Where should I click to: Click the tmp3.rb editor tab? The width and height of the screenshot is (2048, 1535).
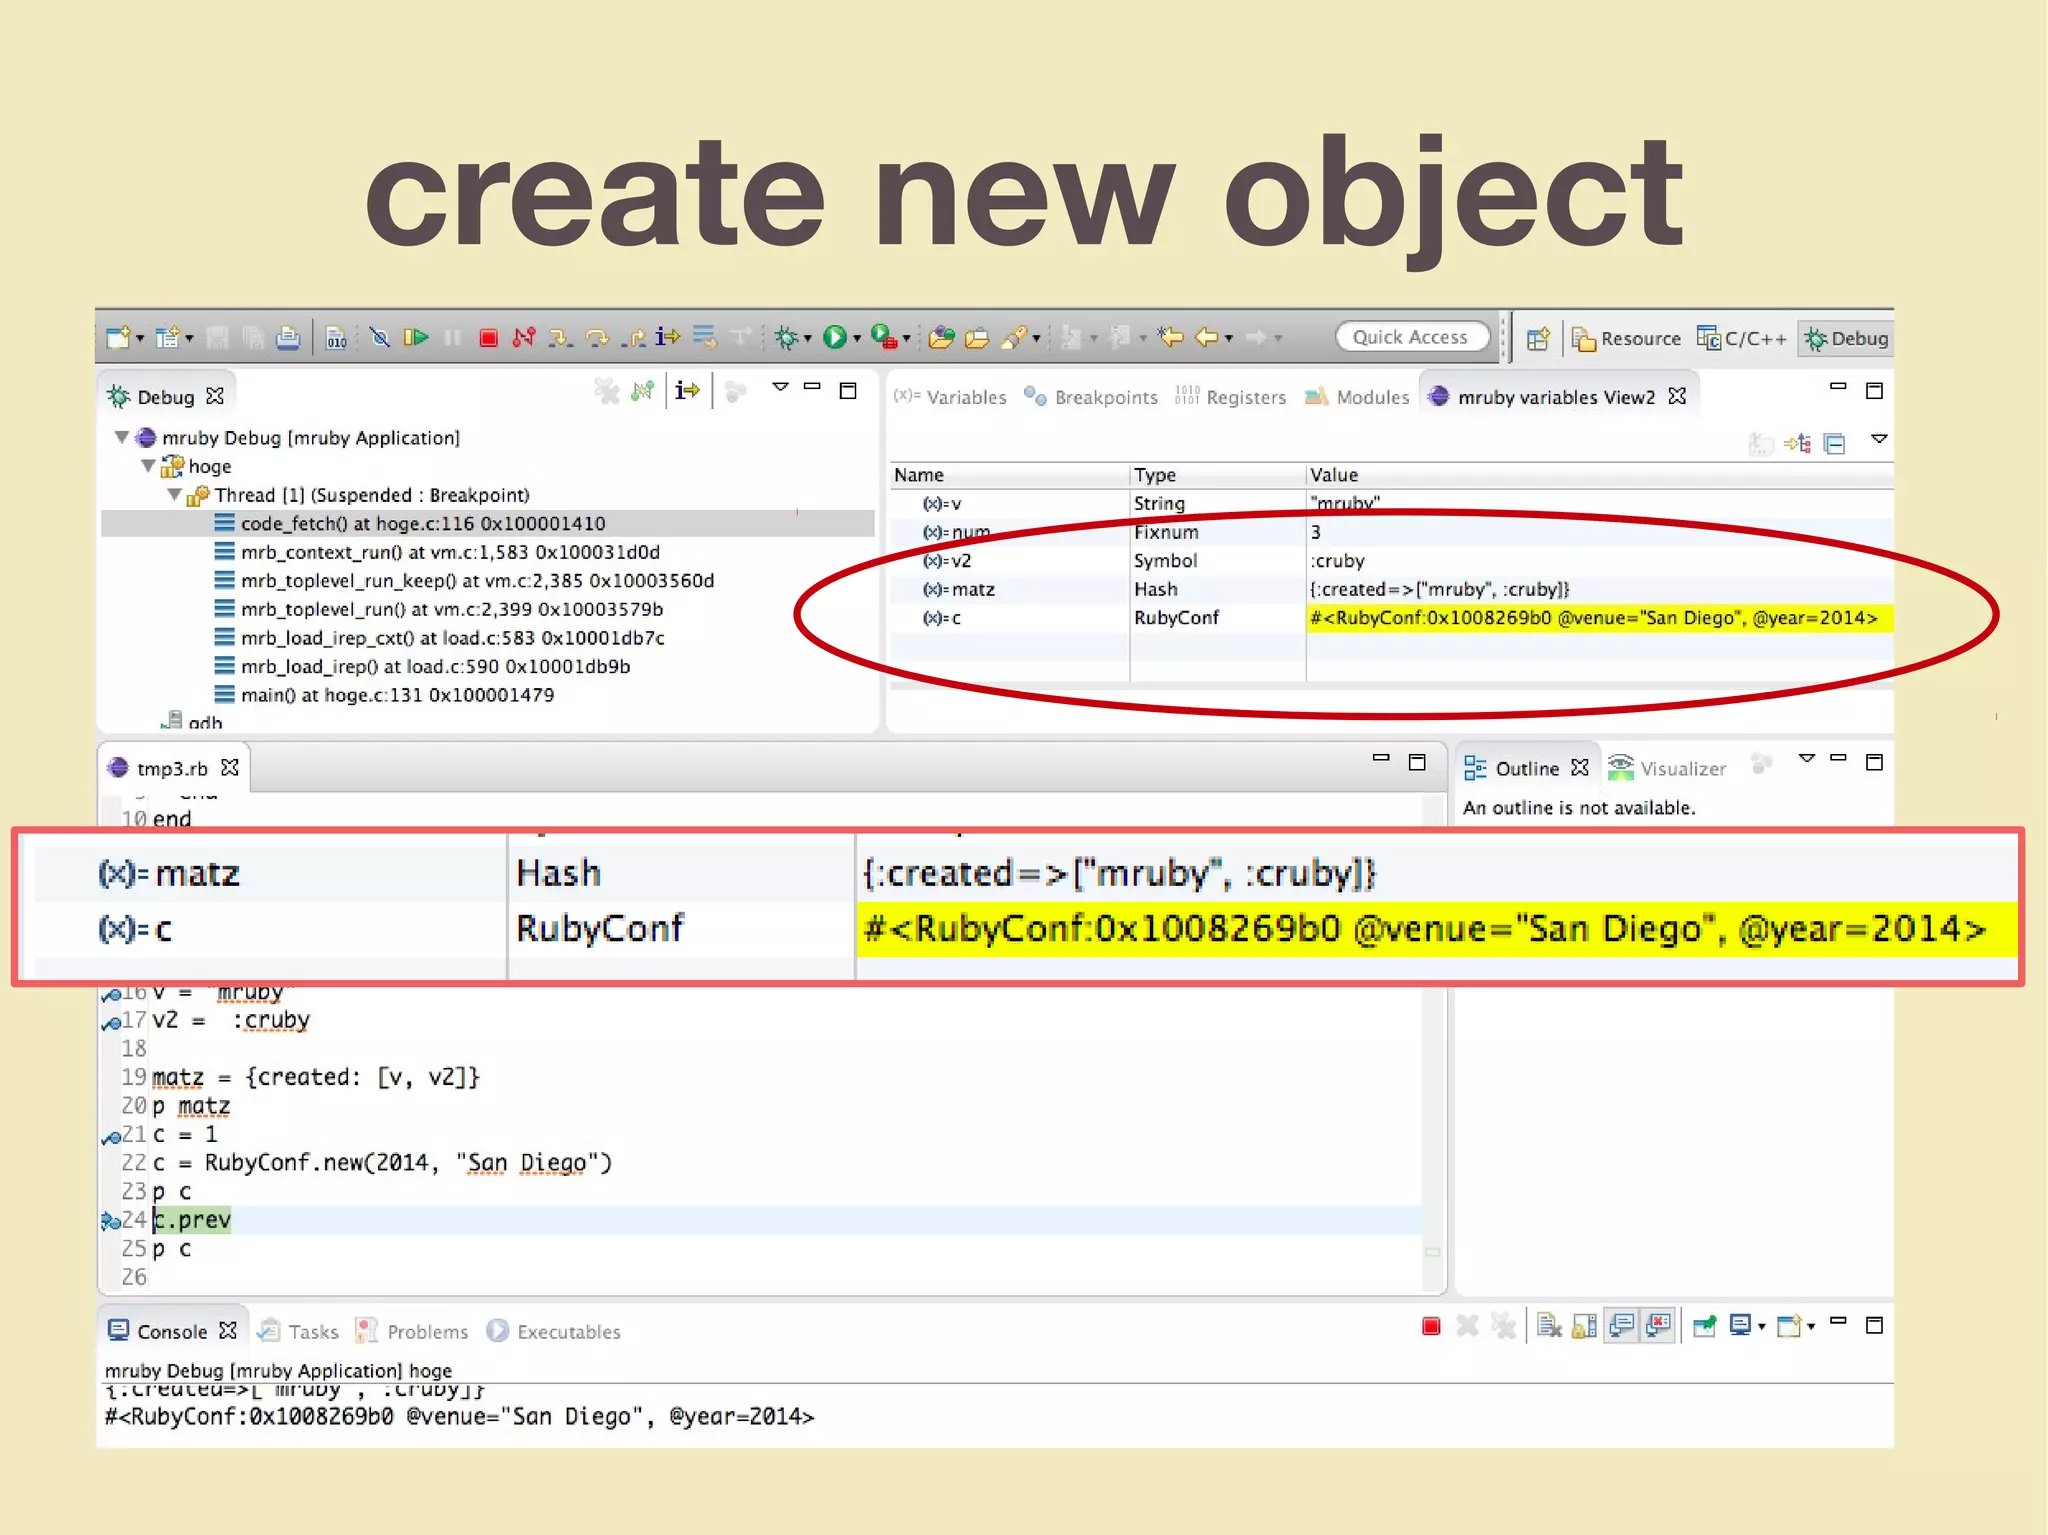(173, 768)
